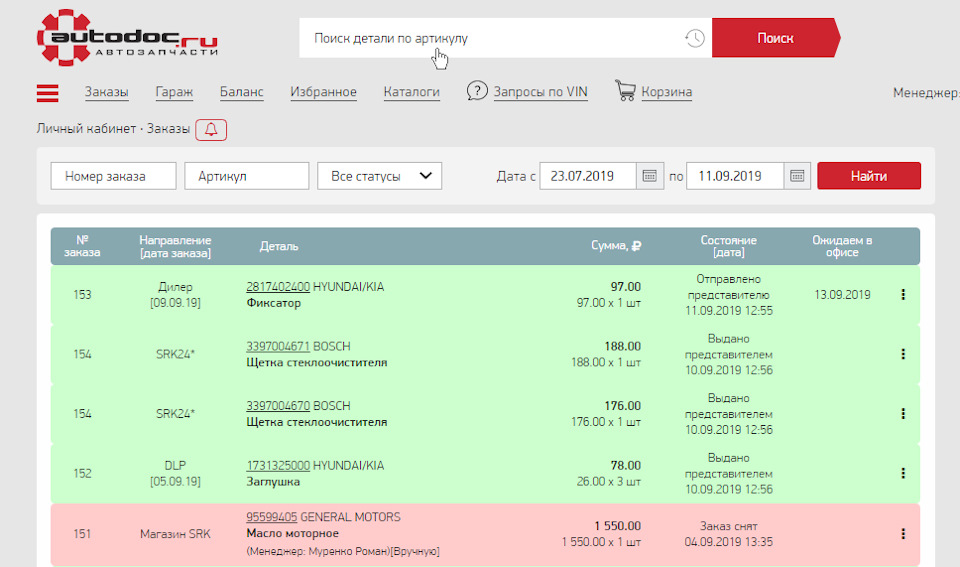Open options menu for order 152 Заглушка
The height and width of the screenshot is (567, 960).
coord(903,473)
